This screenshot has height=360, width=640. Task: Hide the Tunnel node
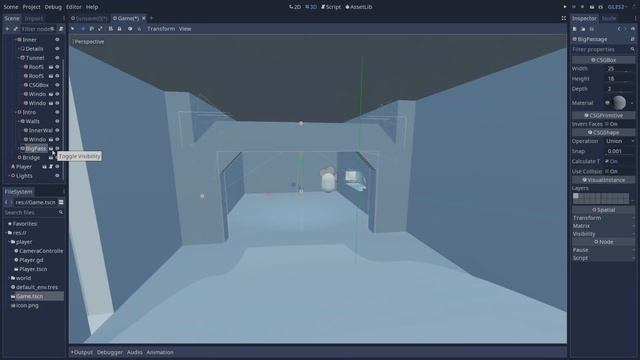57,58
